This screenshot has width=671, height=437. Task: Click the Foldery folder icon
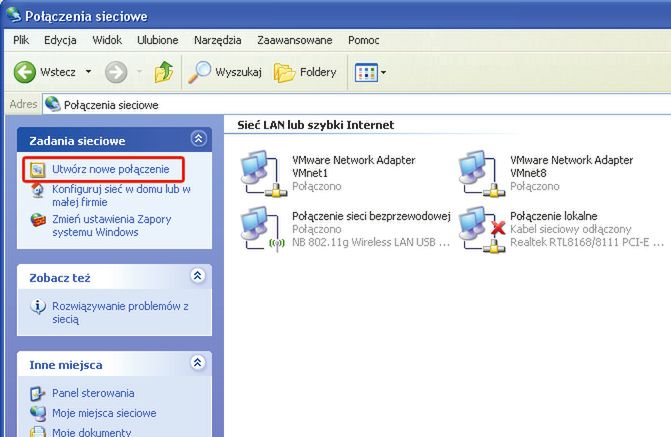285,72
